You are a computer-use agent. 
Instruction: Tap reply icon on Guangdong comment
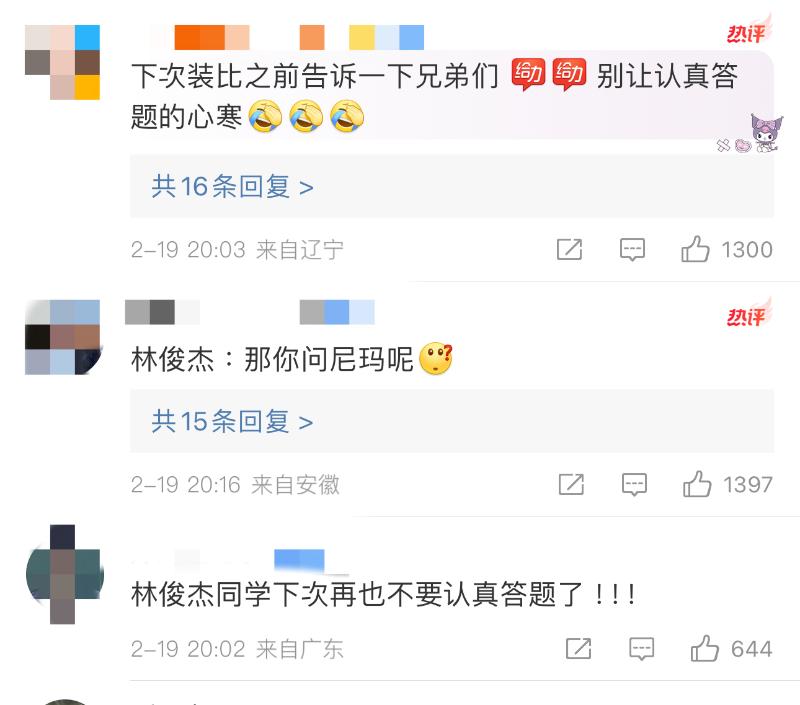(x=641, y=649)
